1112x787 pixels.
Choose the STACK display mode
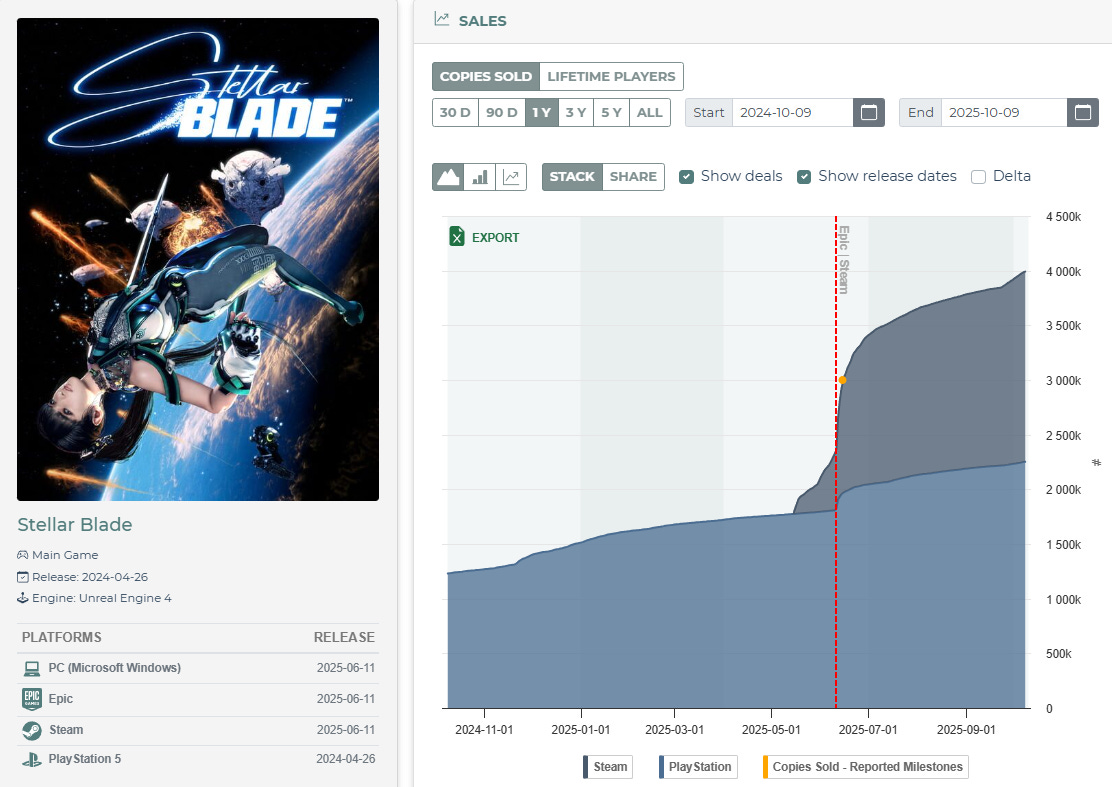572,177
